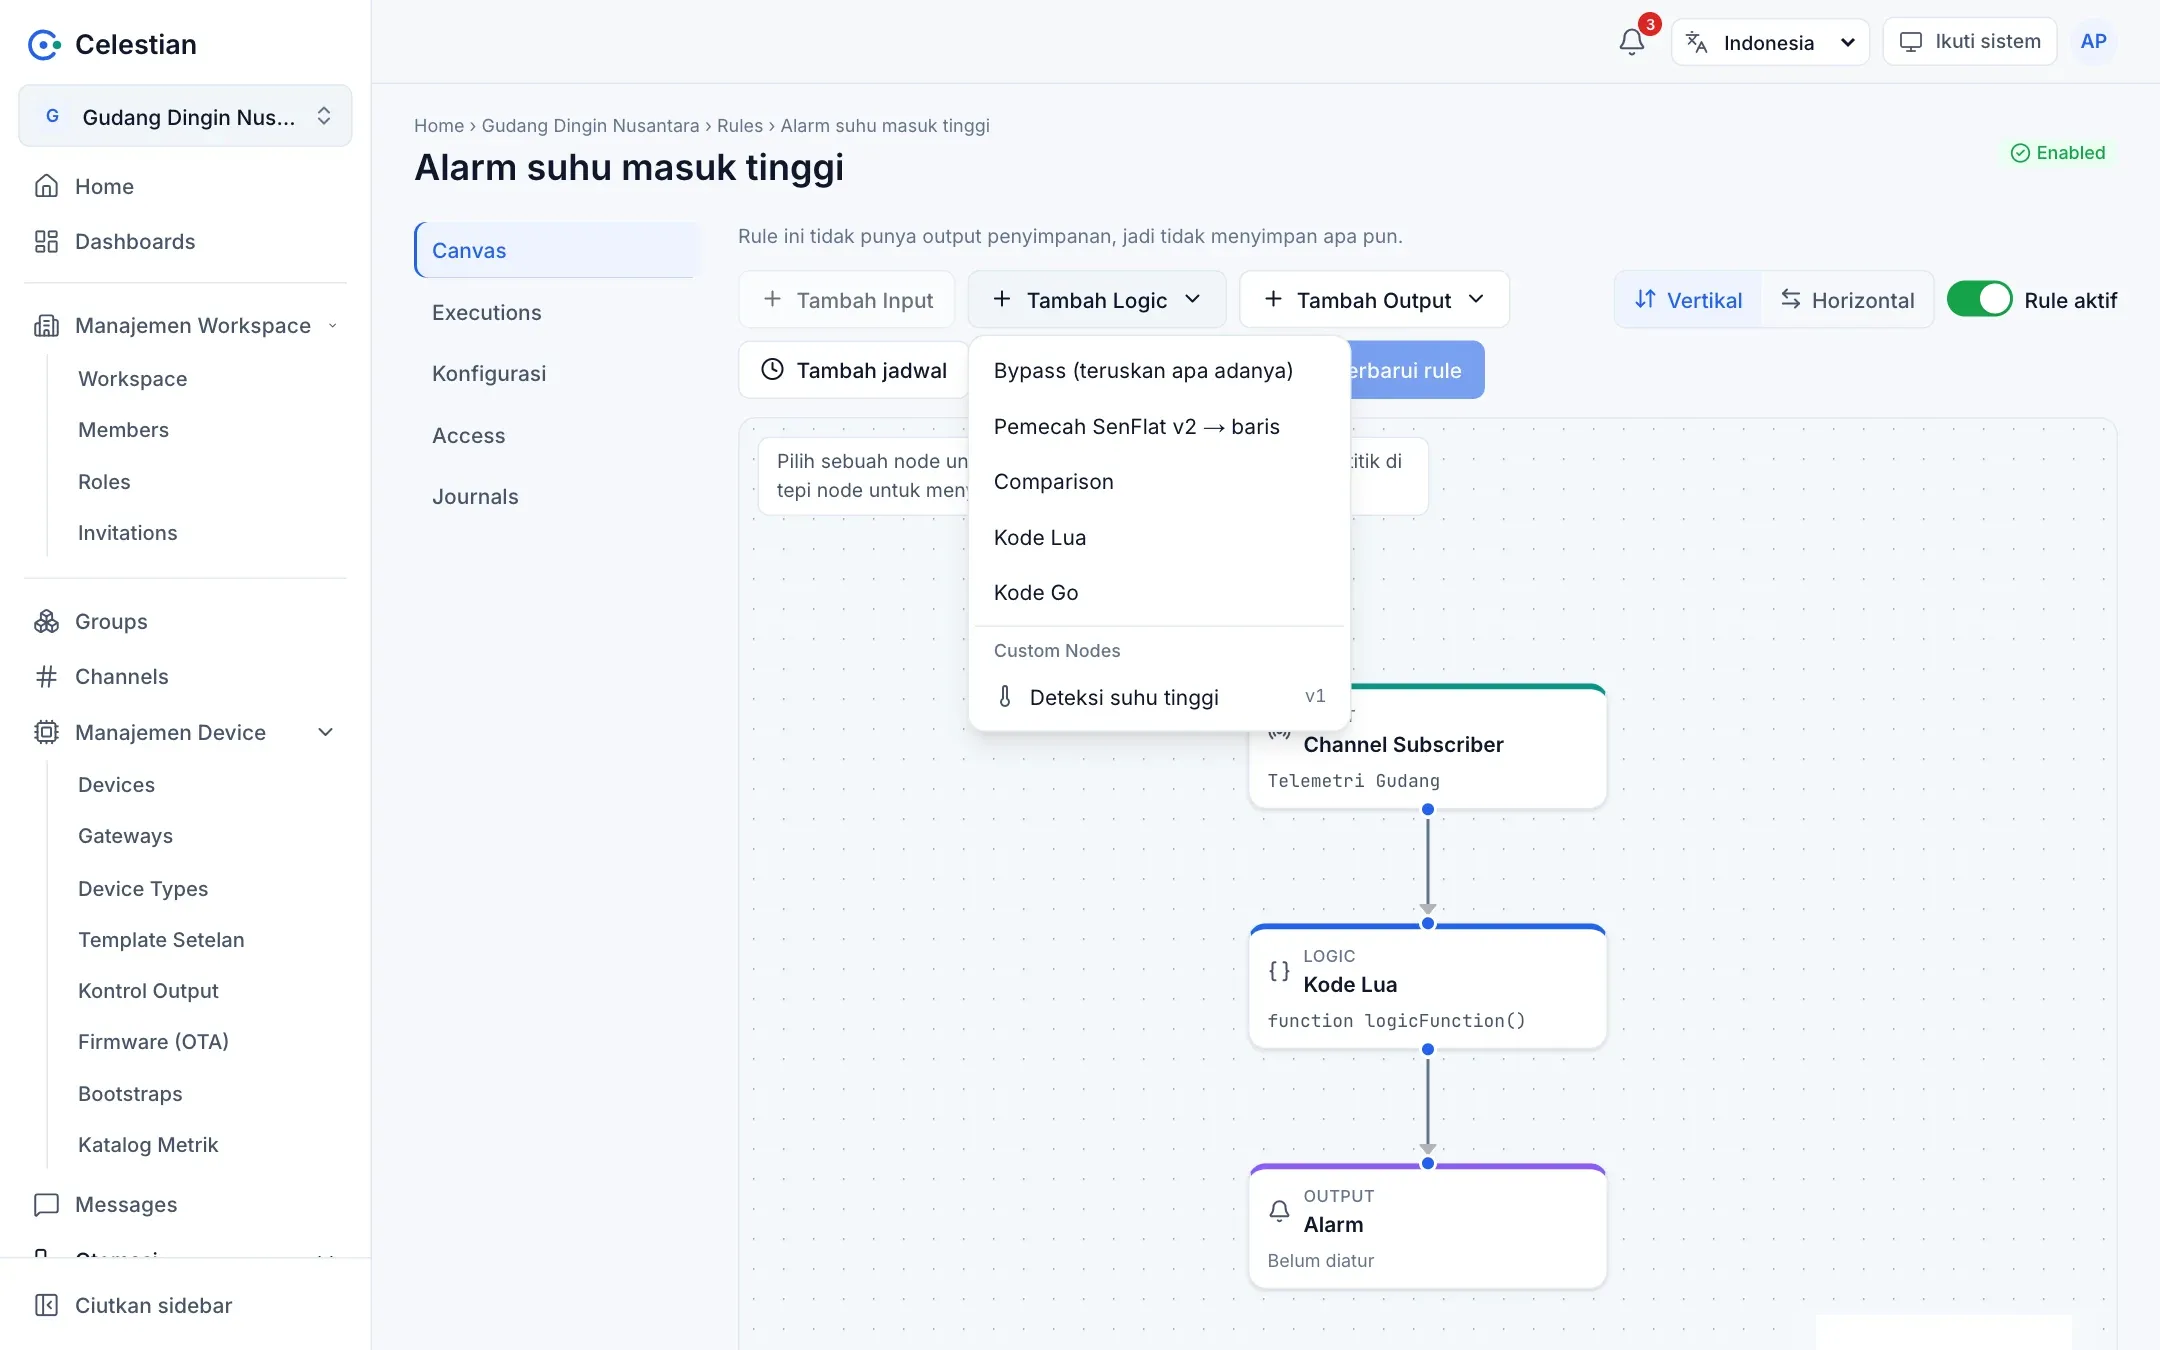2160x1350 pixels.
Task: Toggle the Rule aktif switch
Action: (x=1979, y=299)
